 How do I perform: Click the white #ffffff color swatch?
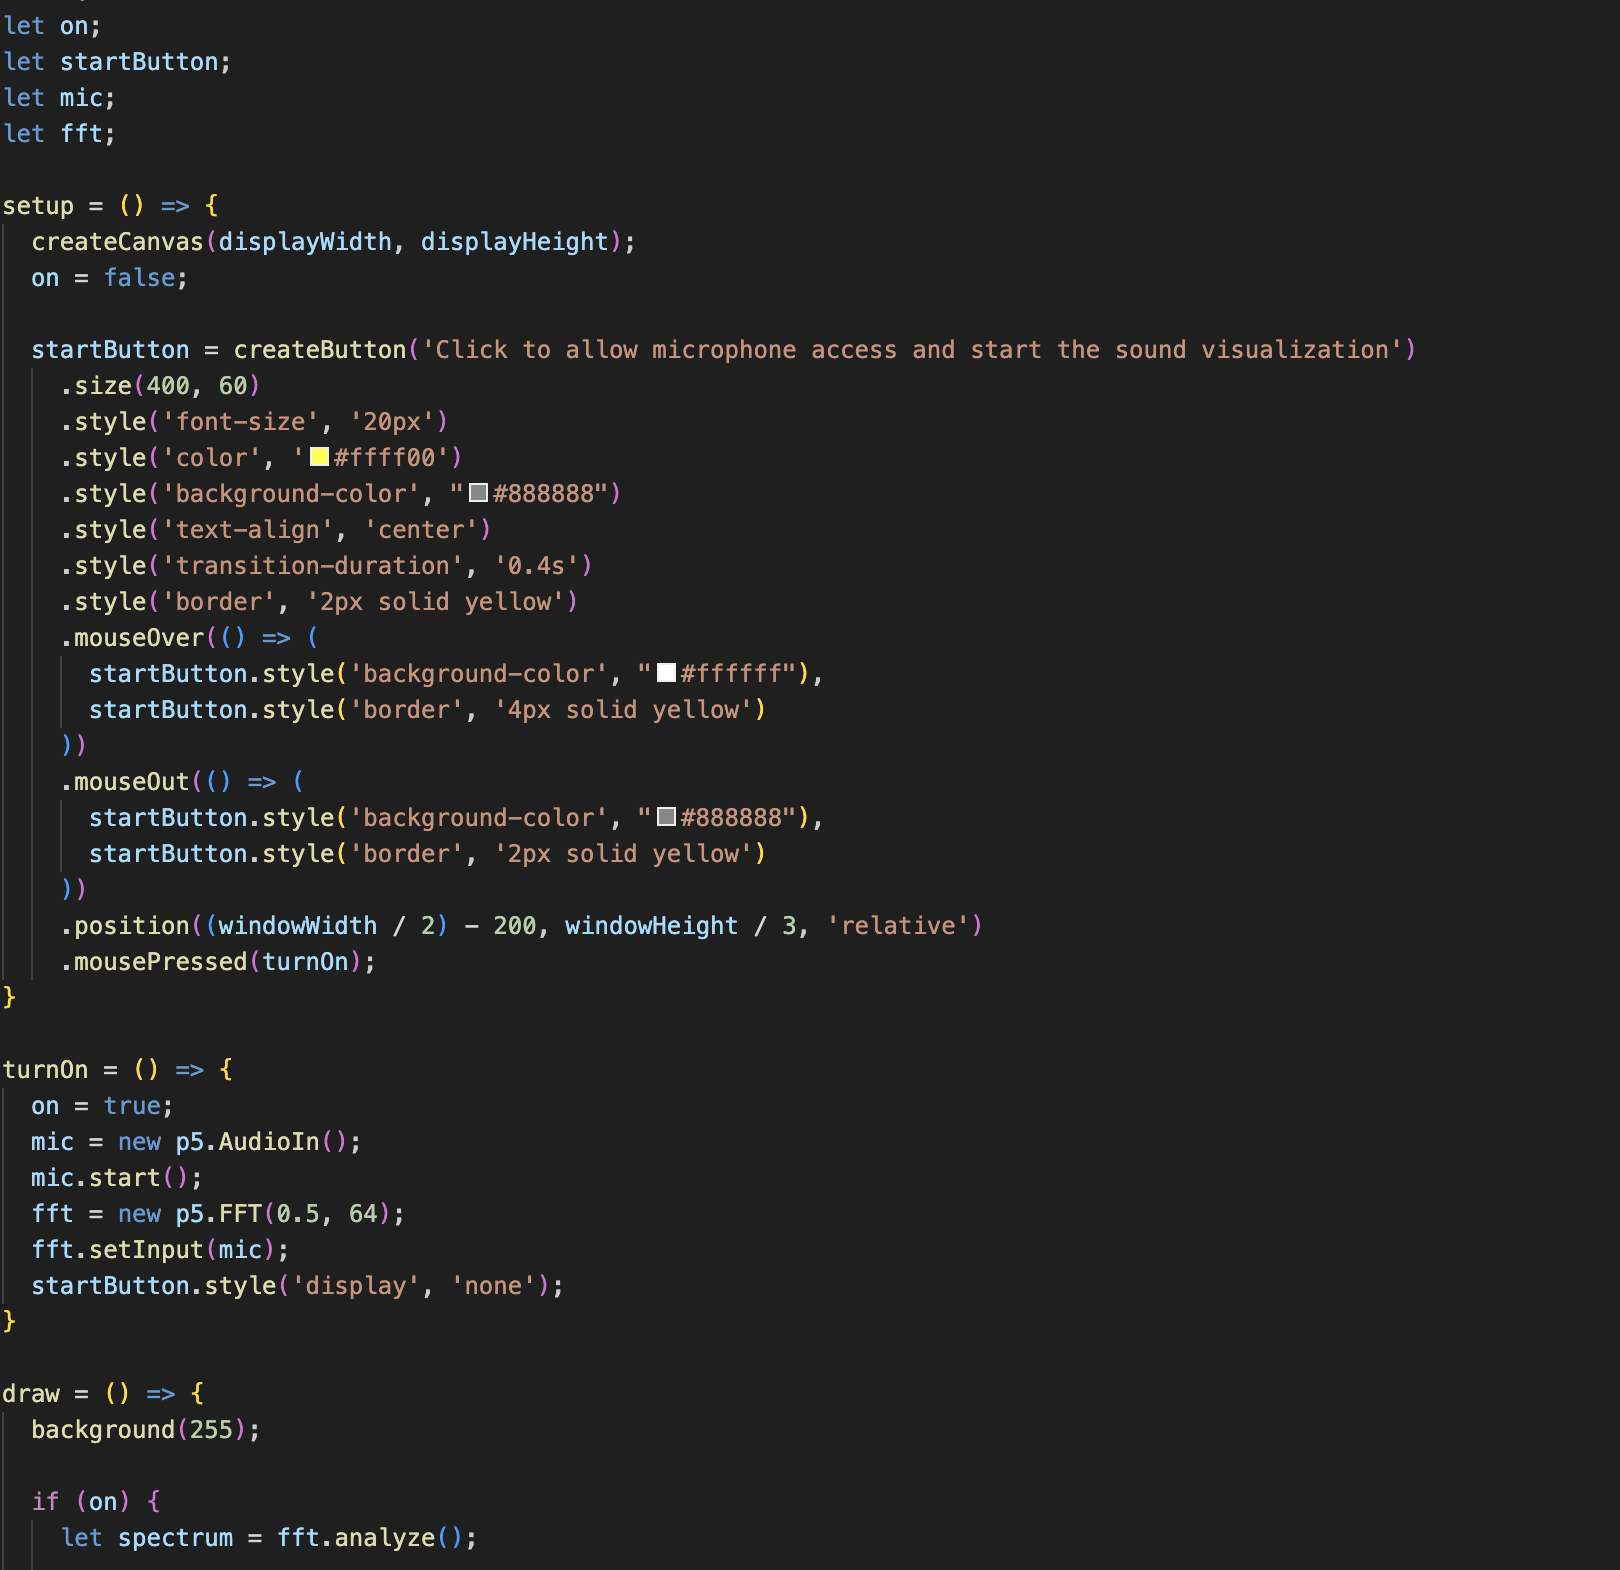[666, 673]
